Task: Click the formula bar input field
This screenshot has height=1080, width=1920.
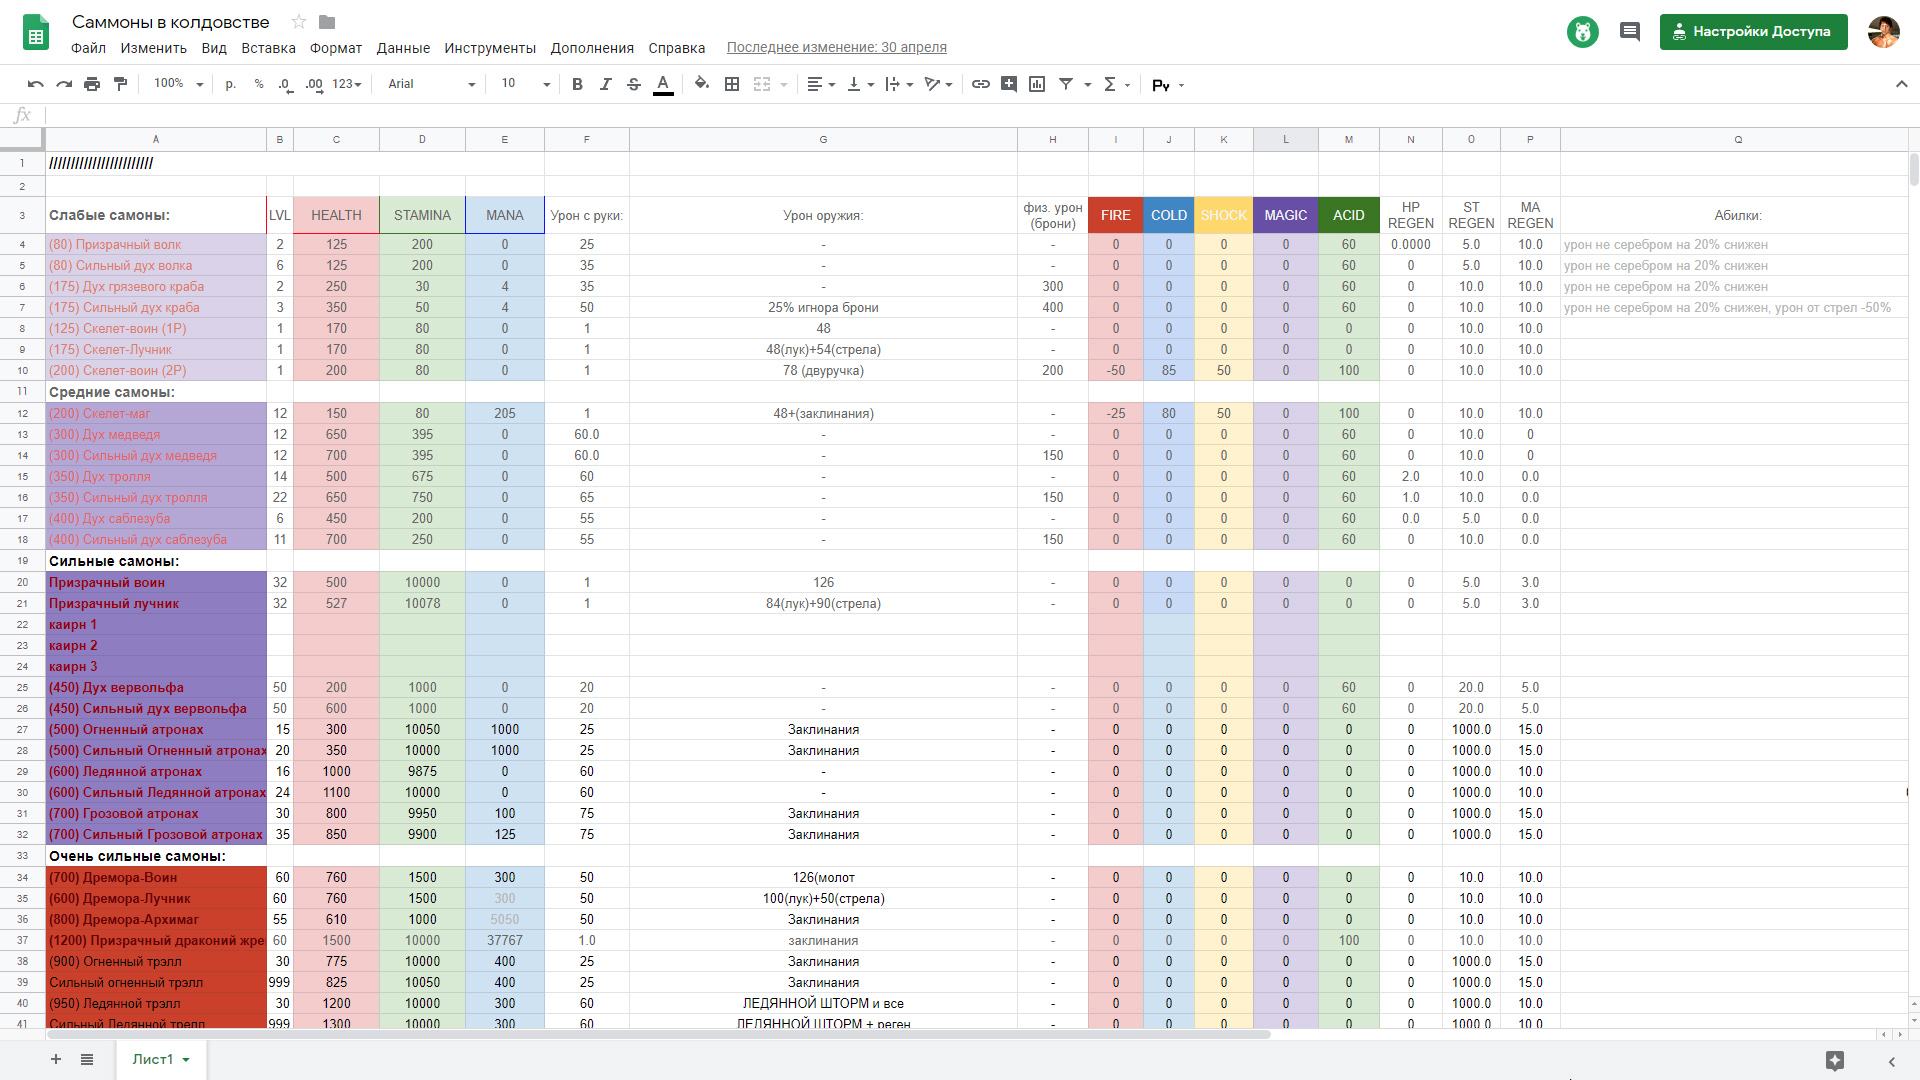Action: click(900, 115)
